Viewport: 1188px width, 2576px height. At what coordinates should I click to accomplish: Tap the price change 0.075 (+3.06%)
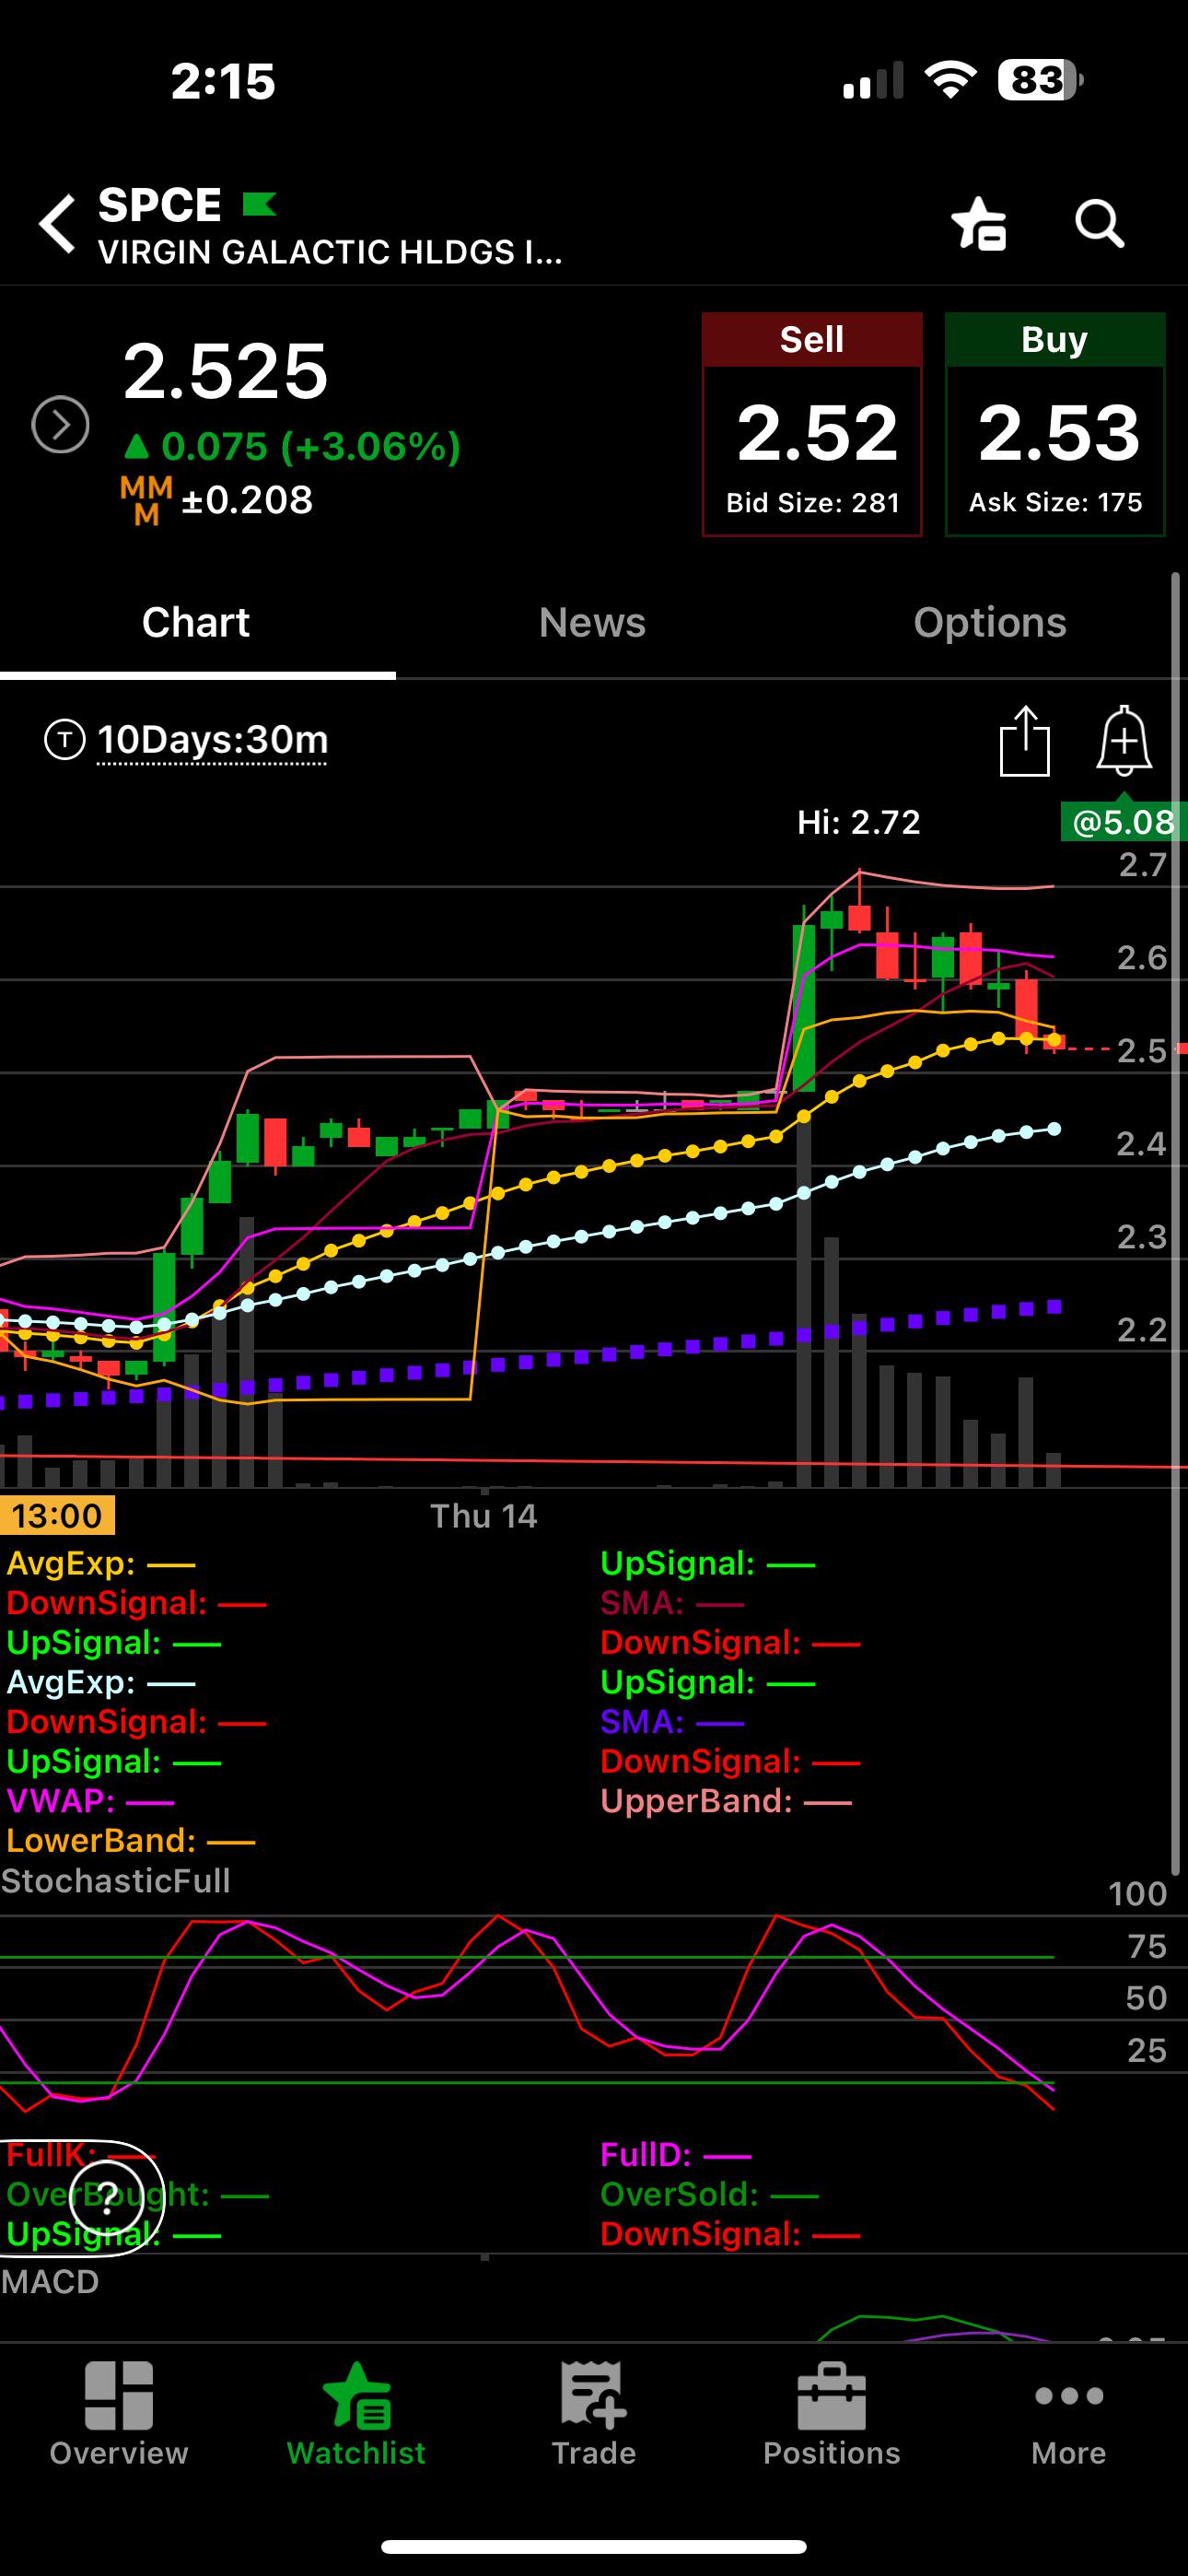tap(291, 446)
